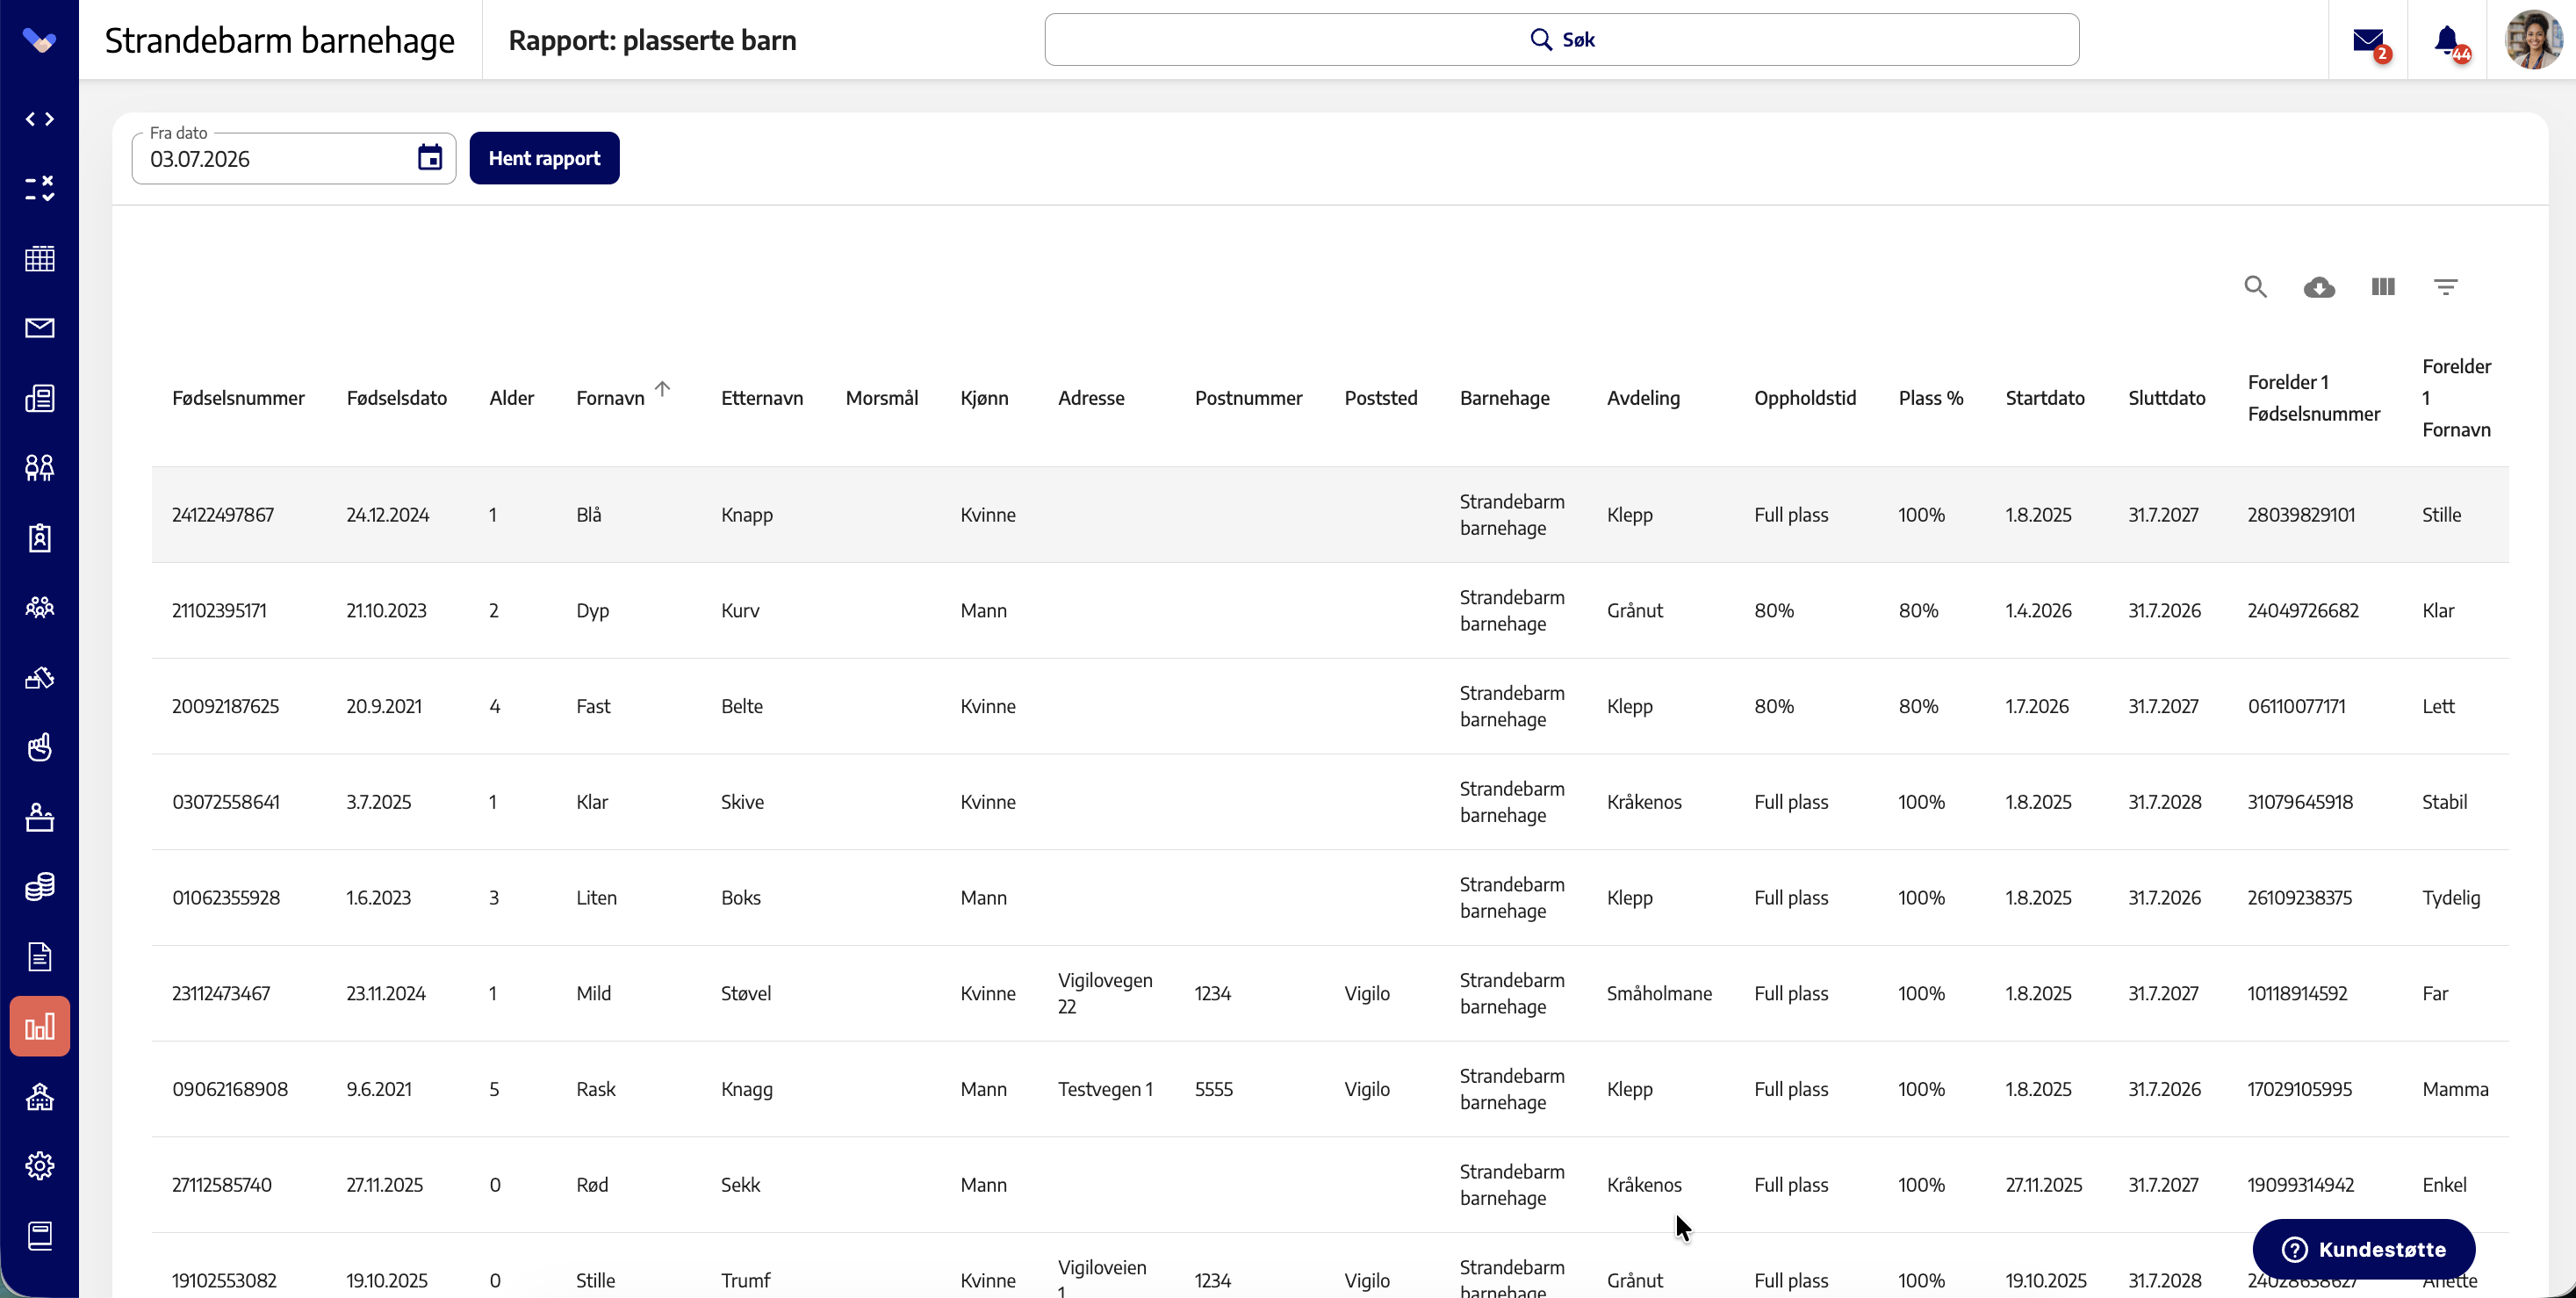The width and height of the screenshot is (2576, 1298).
Task: Open the settings gear in sidebar
Action: pos(40,1165)
